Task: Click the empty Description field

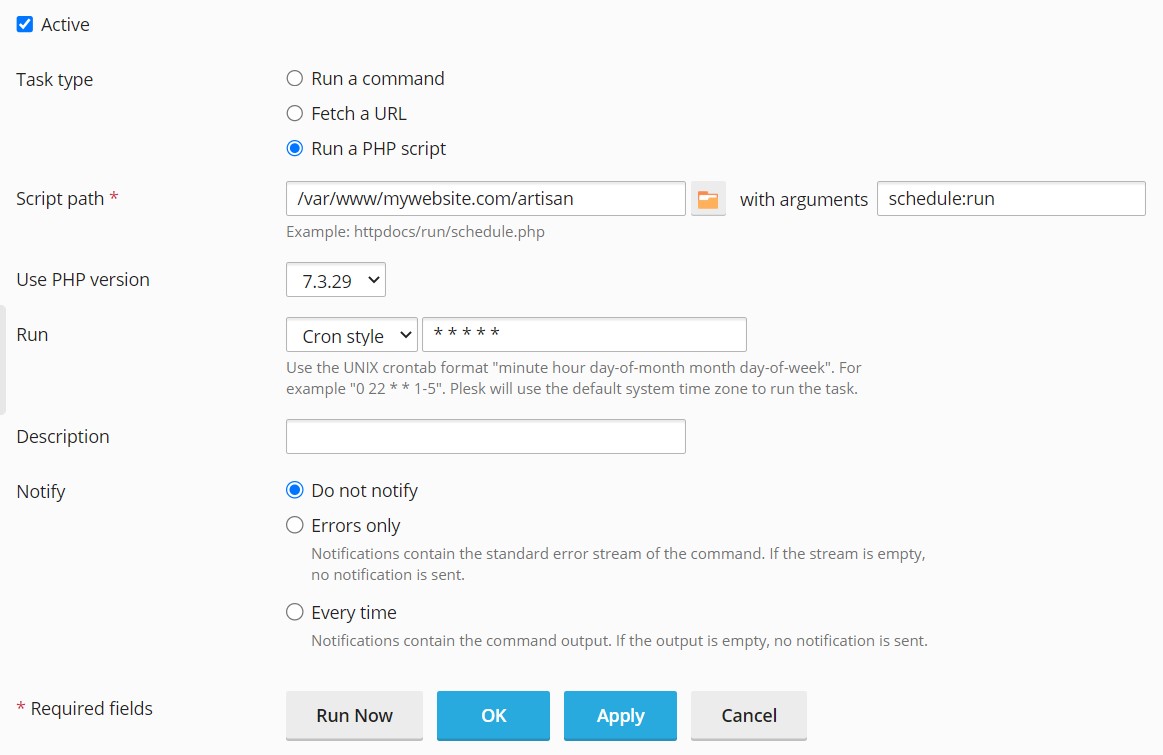Action: [x=485, y=437]
